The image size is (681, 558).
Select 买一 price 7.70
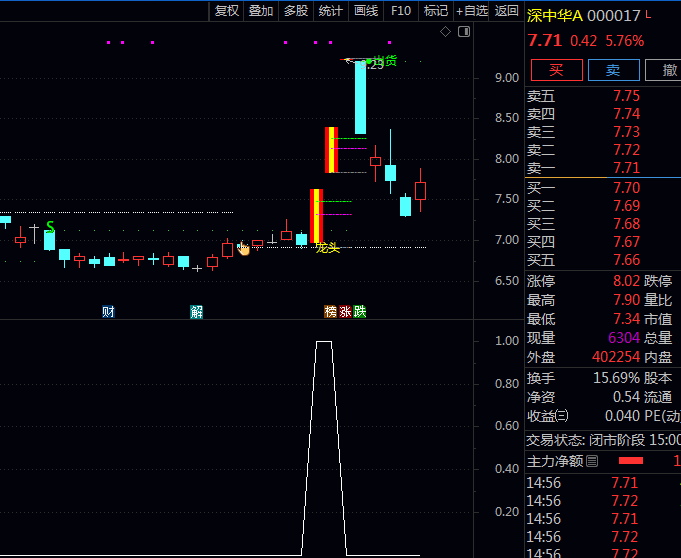pyautogui.click(x=626, y=188)
